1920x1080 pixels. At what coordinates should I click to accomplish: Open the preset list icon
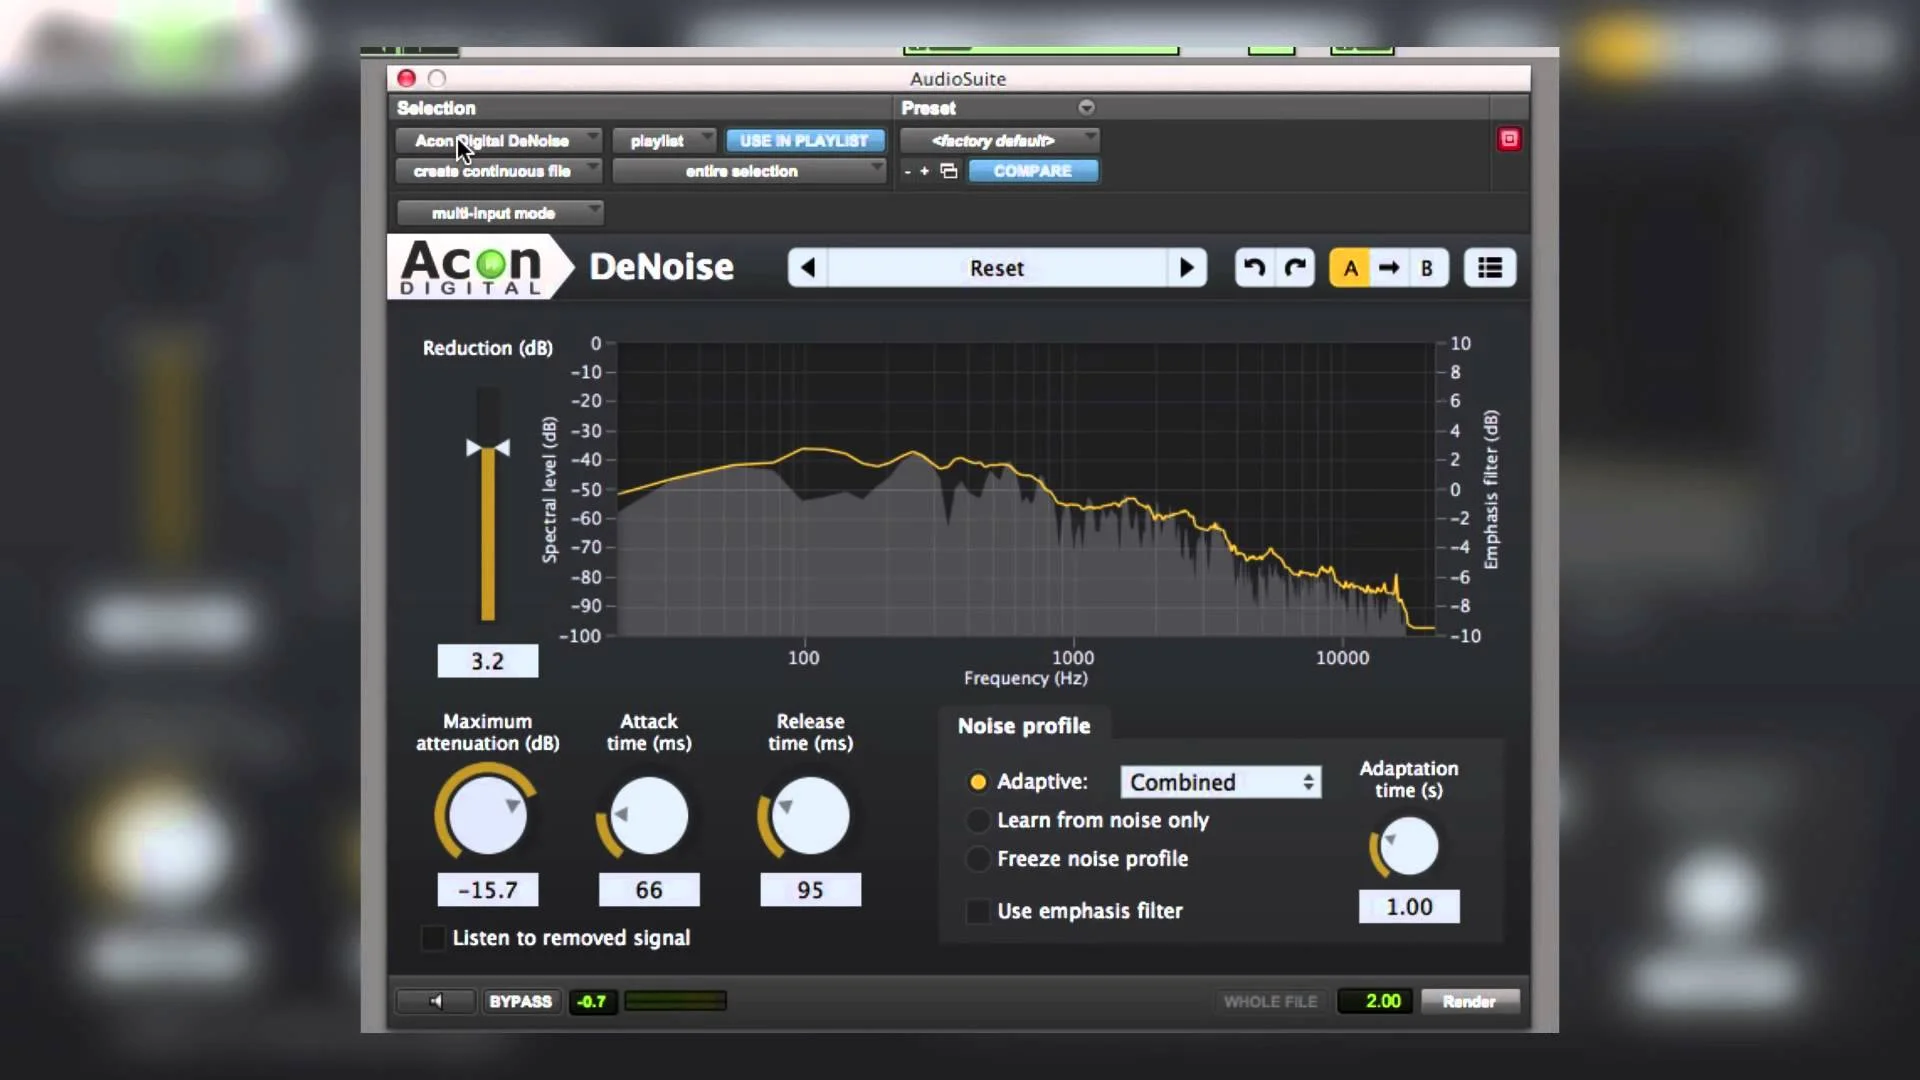(x=1489, y=267)
